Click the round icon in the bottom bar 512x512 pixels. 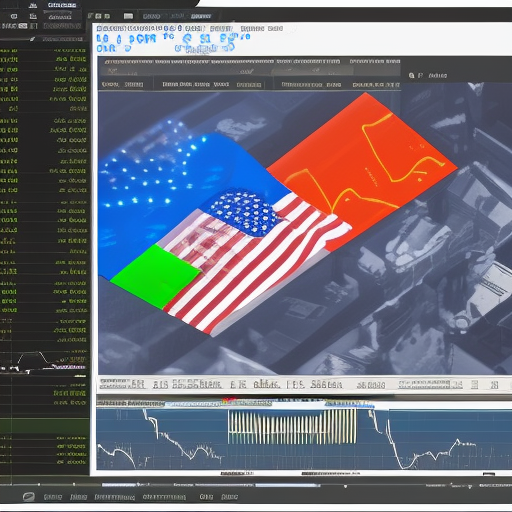pos(29,497)
